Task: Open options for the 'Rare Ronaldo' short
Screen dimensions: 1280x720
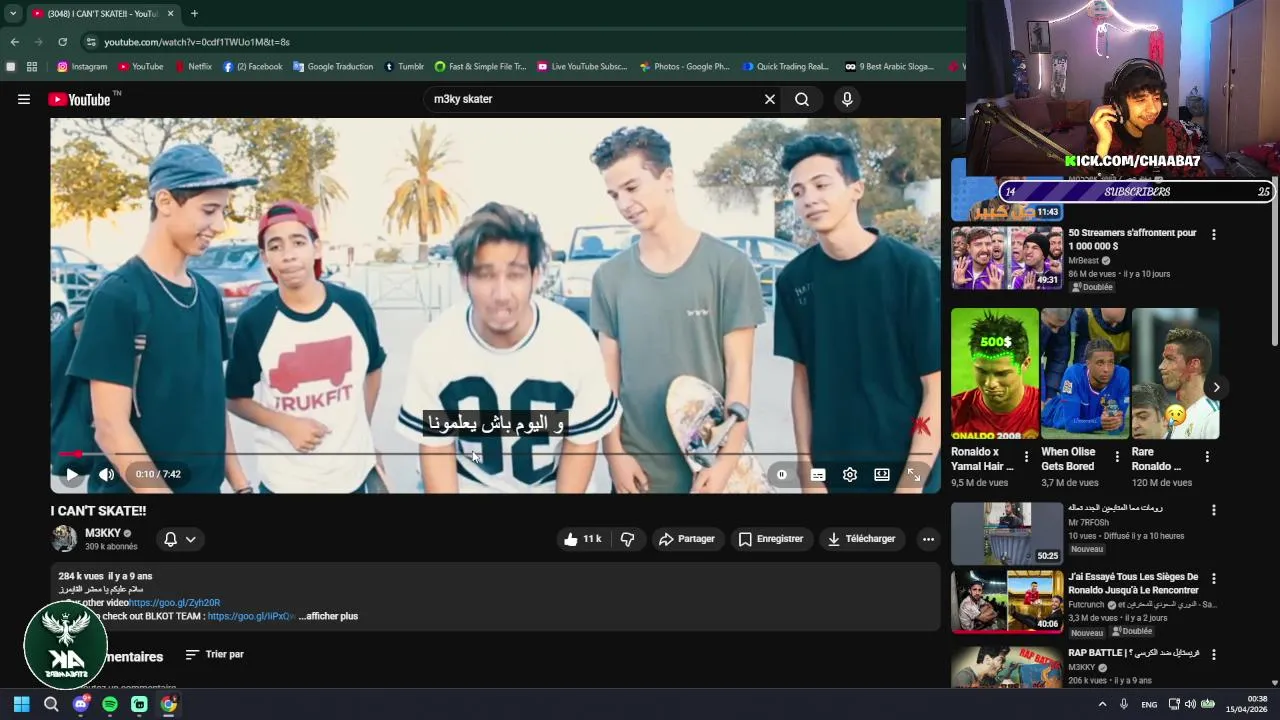Action: point(1207,457)
